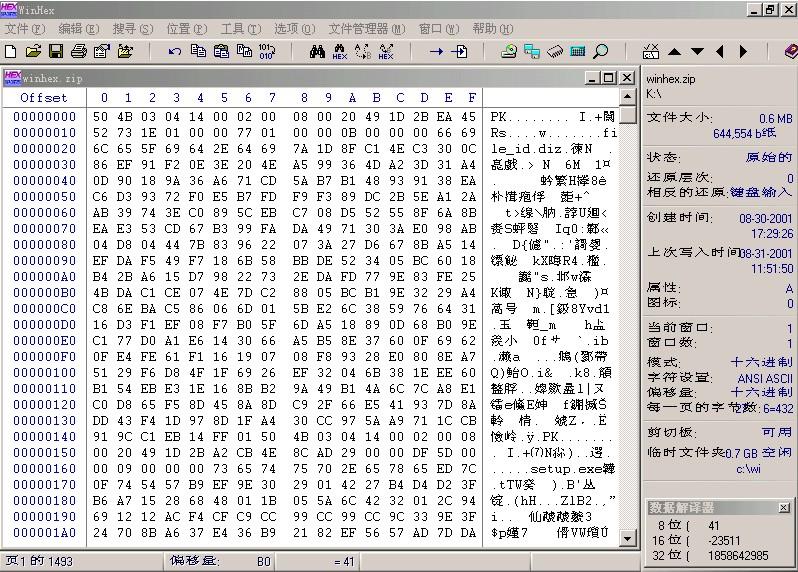This screenshot has width=798, height=572.
Task: Open the 选项(O) menu
Action: point(295,28)
